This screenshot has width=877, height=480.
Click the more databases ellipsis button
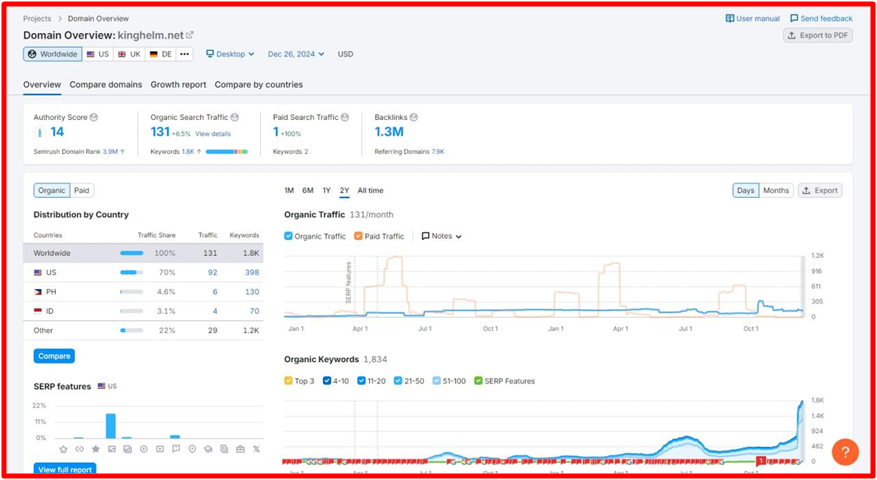click(185, 54)
